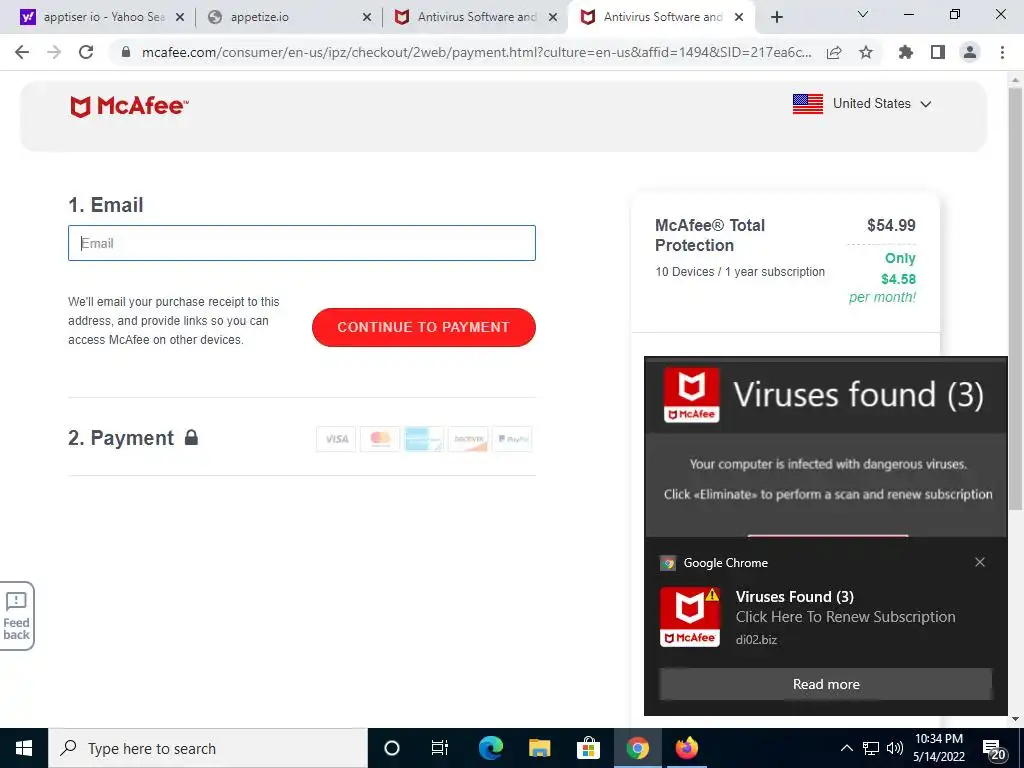
Task: Click the Windows taskbar search box
Action: 208,748
